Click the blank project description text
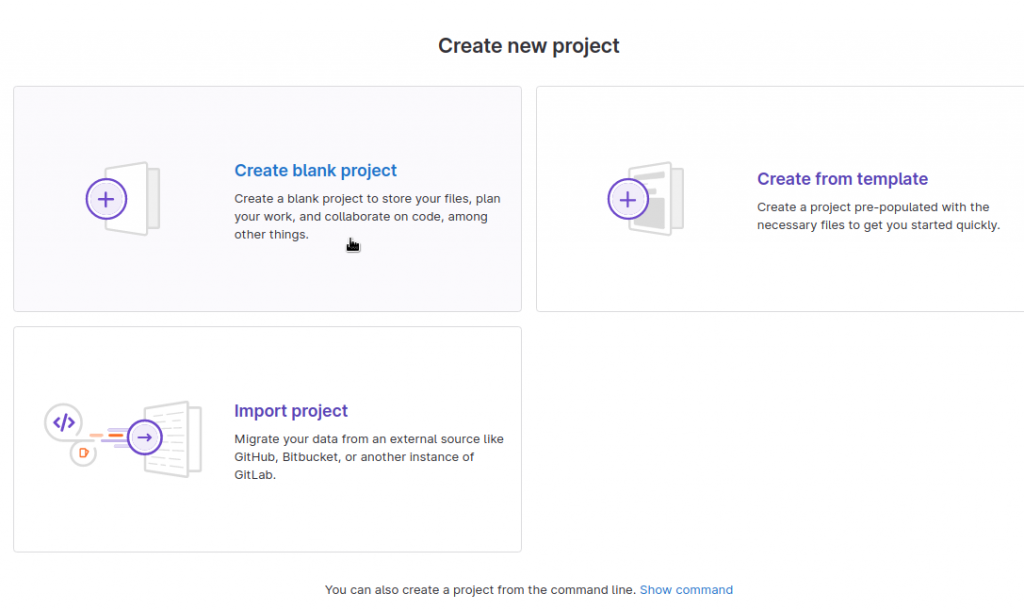This screenshot has height=610, width=1024. click(364, 216)
